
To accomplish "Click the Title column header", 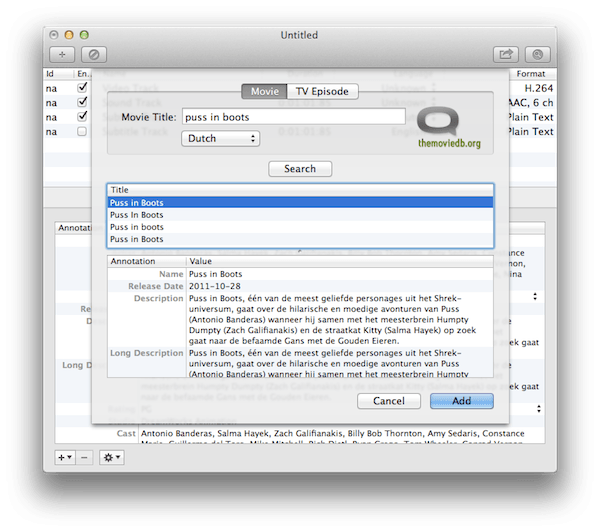I will point(300,190).
